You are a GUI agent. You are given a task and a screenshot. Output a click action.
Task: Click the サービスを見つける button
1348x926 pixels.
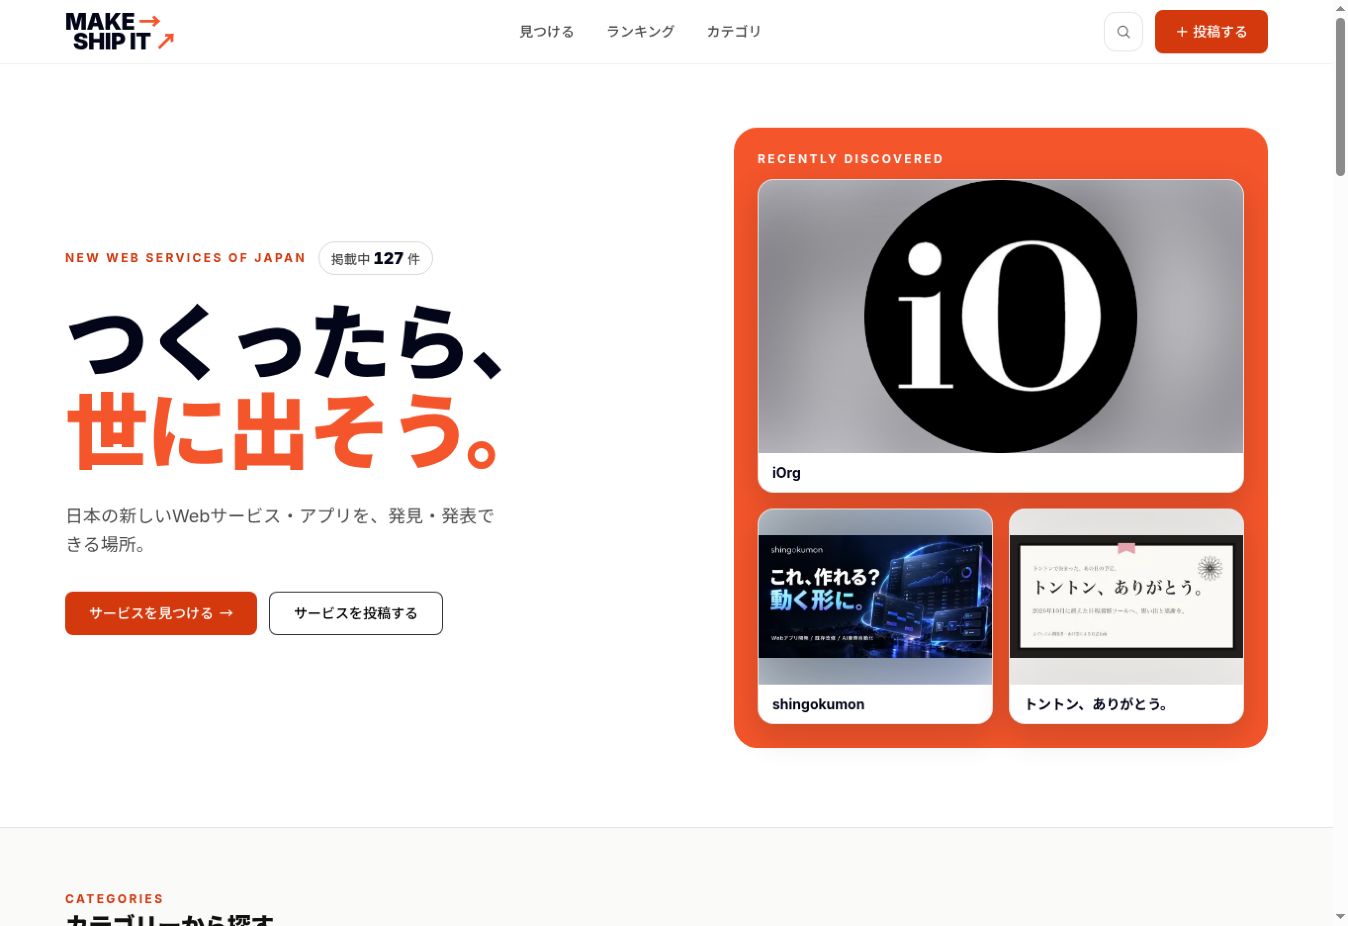pos(161,613)
